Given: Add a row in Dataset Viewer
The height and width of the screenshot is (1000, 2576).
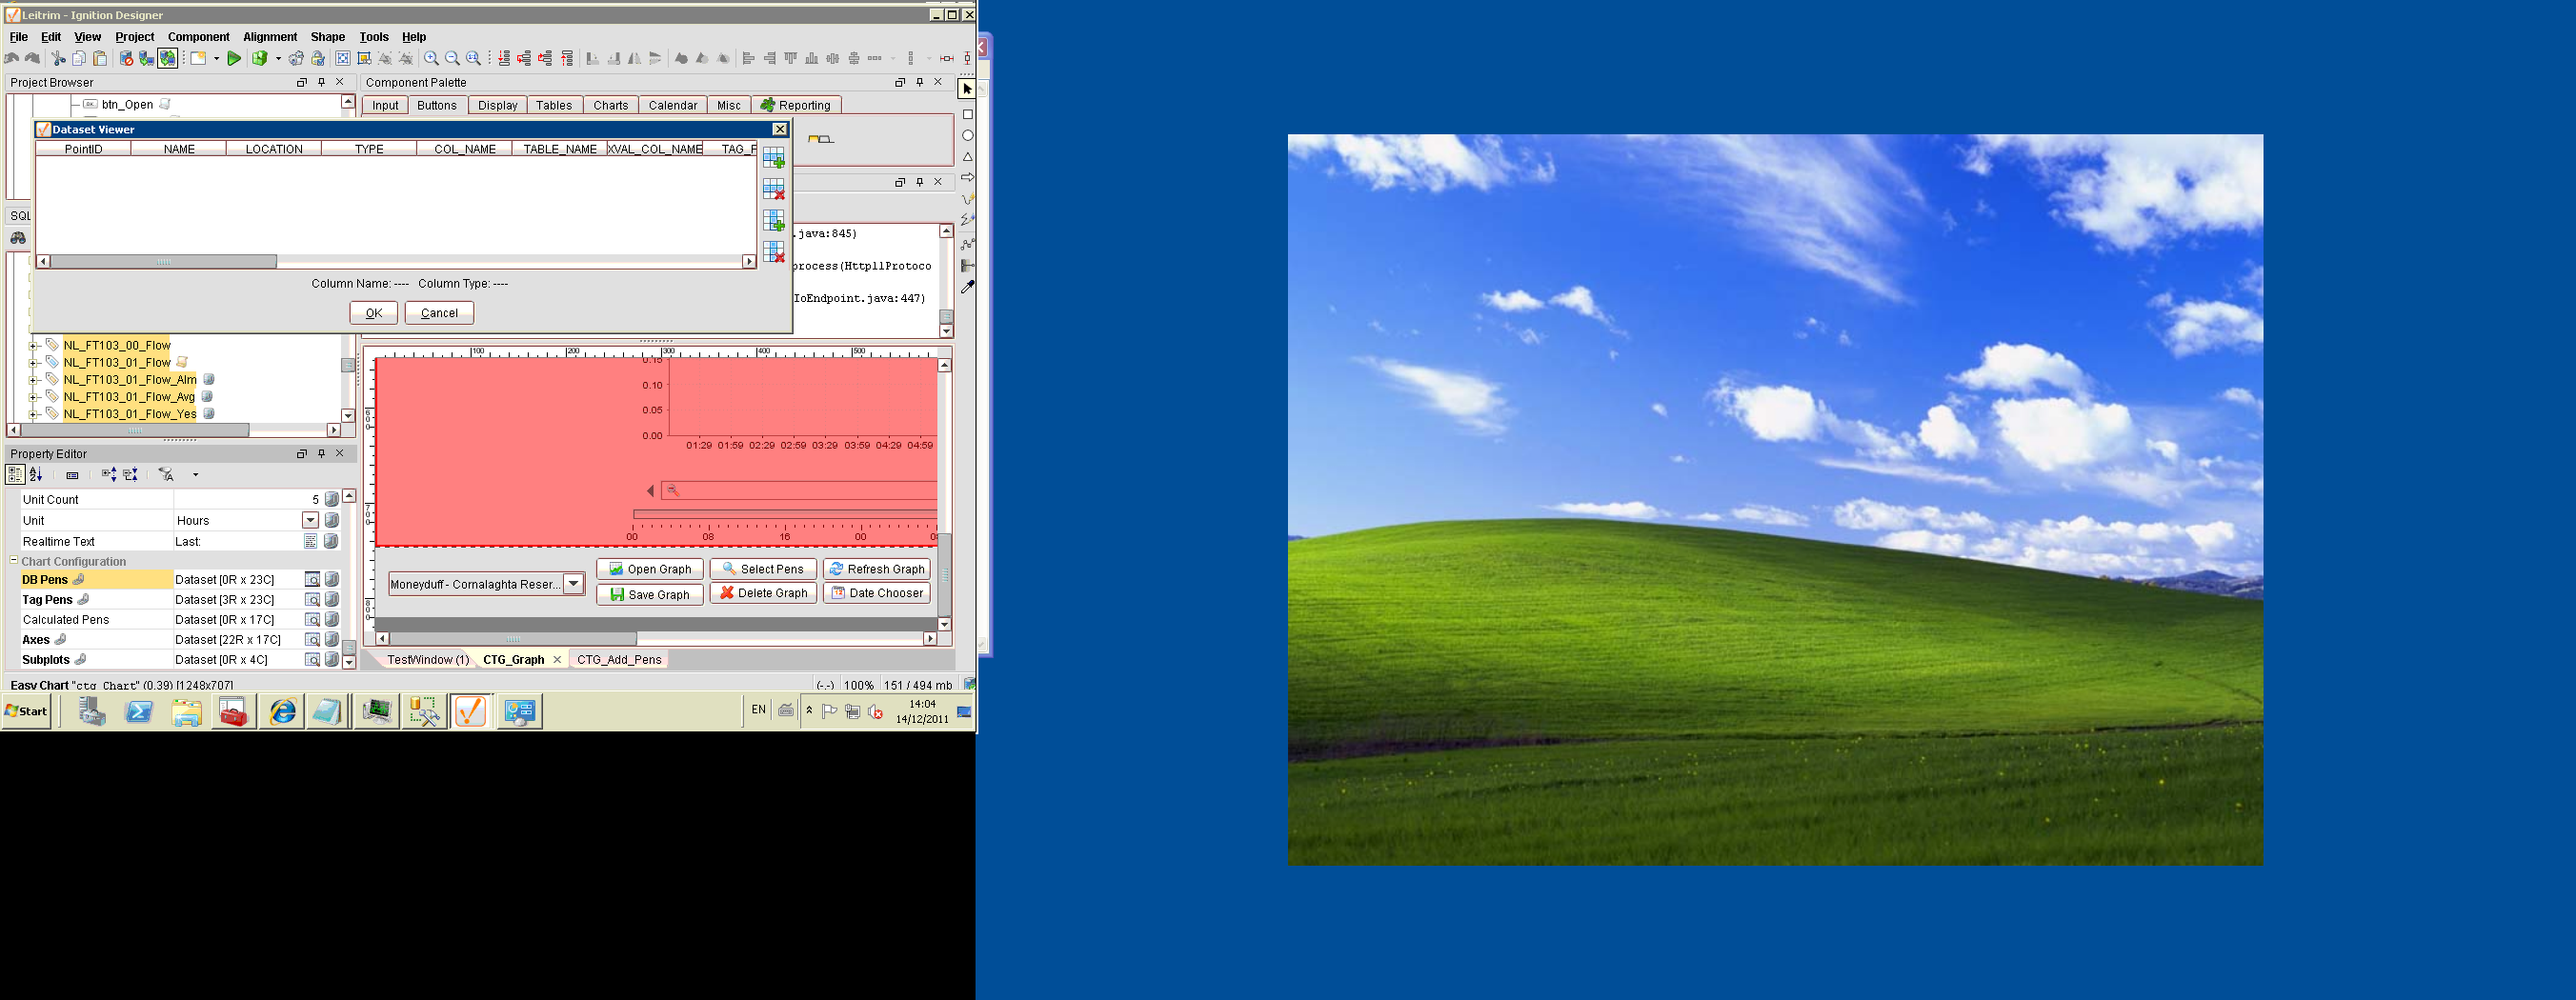Looking at the screenshot, I should tap(773, 158).
